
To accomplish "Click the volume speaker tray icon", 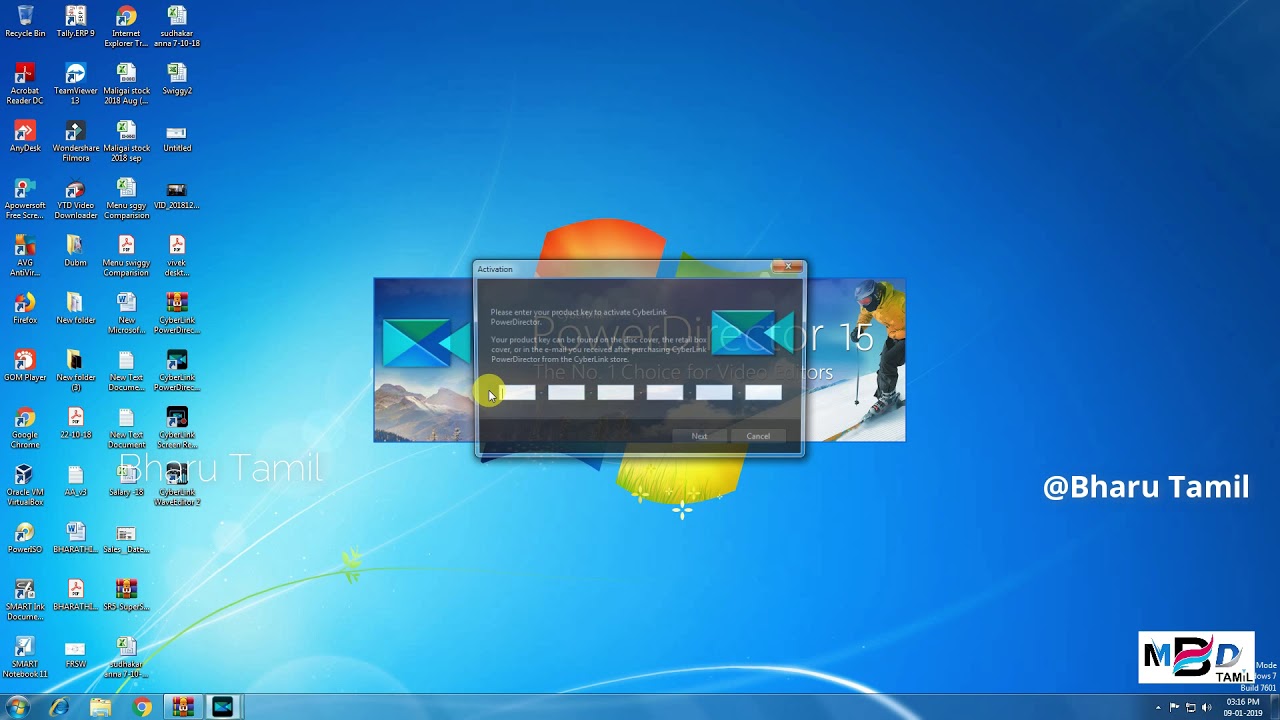I will [x=1206, y=708].
